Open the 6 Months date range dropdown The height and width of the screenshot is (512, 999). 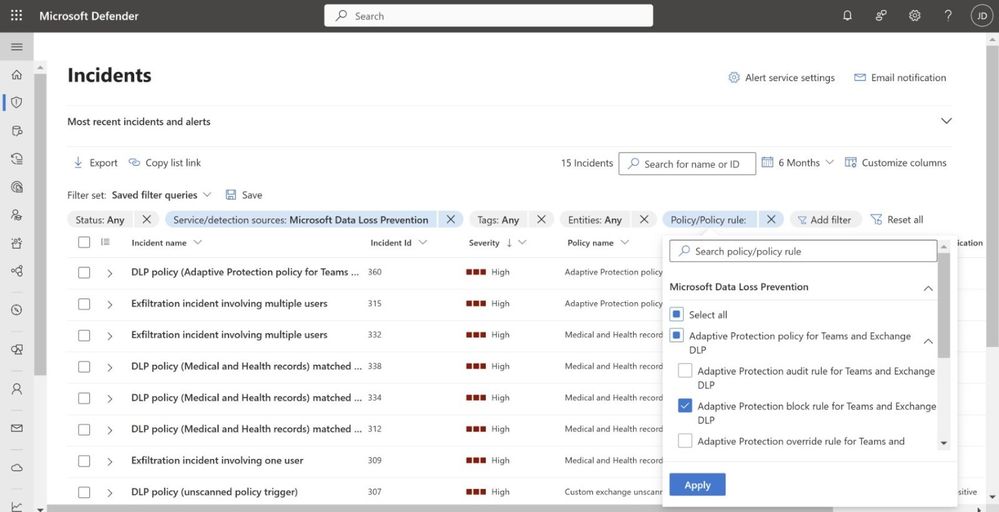[x=798, y=163]
